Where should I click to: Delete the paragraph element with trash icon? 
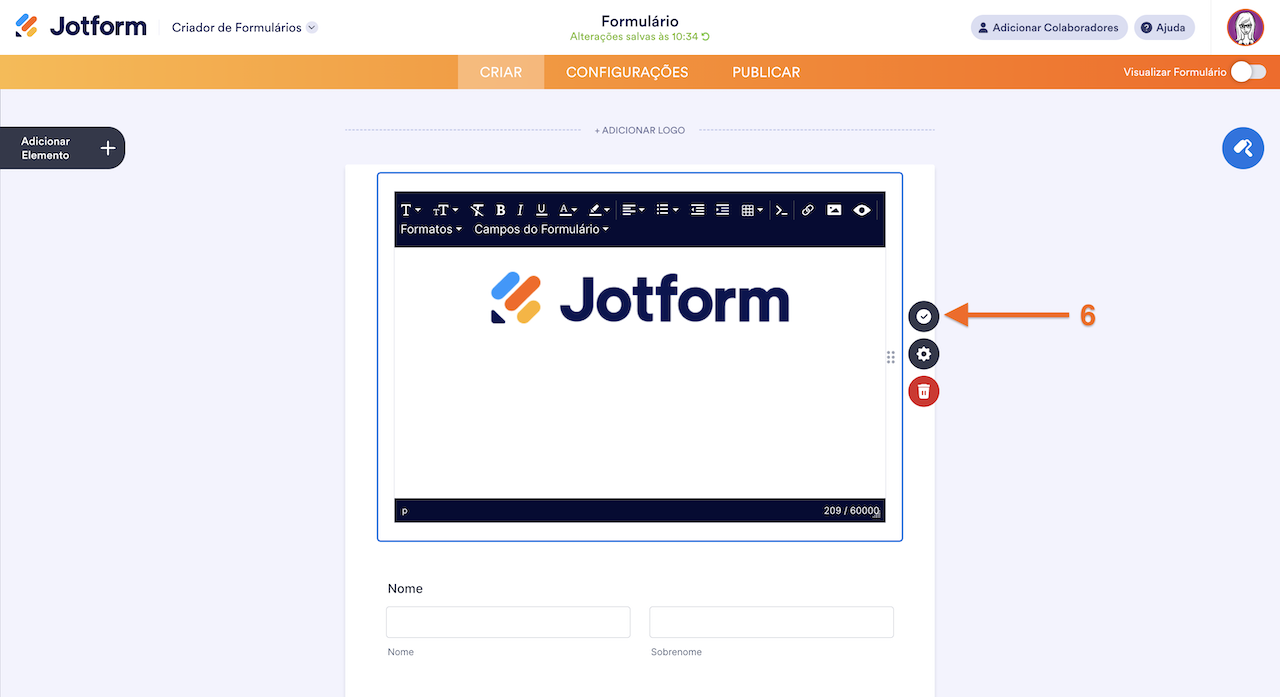(924, 391)
